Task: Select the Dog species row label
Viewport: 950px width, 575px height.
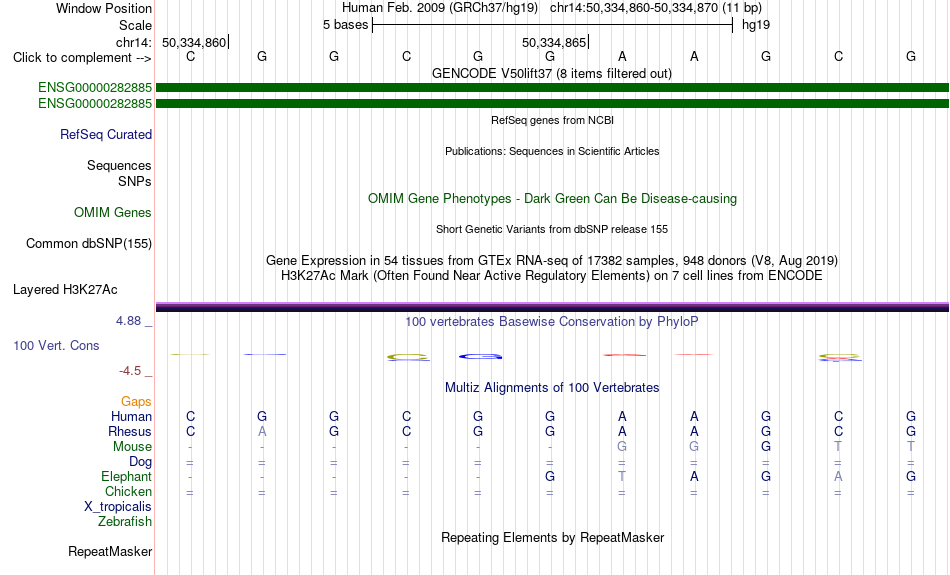Action: 140,462
